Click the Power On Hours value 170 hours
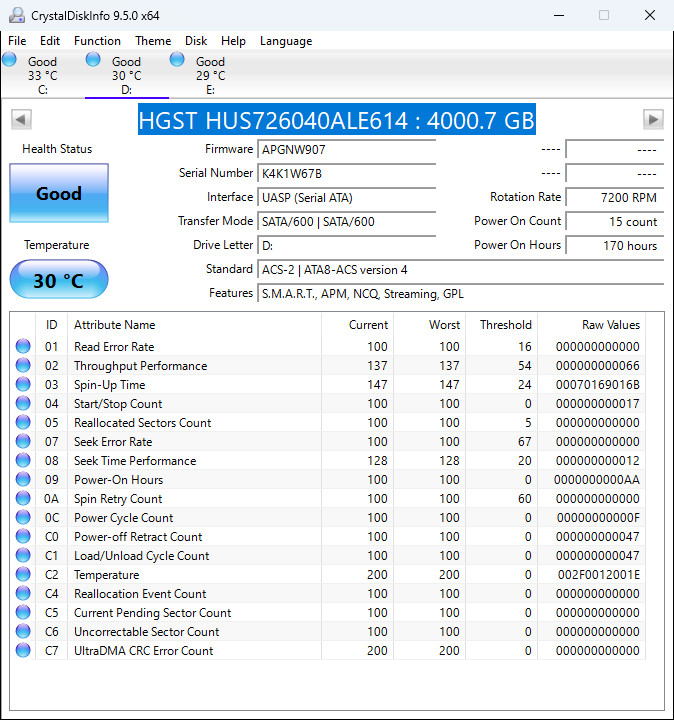The image size is (674, 720). click(615, 245)
